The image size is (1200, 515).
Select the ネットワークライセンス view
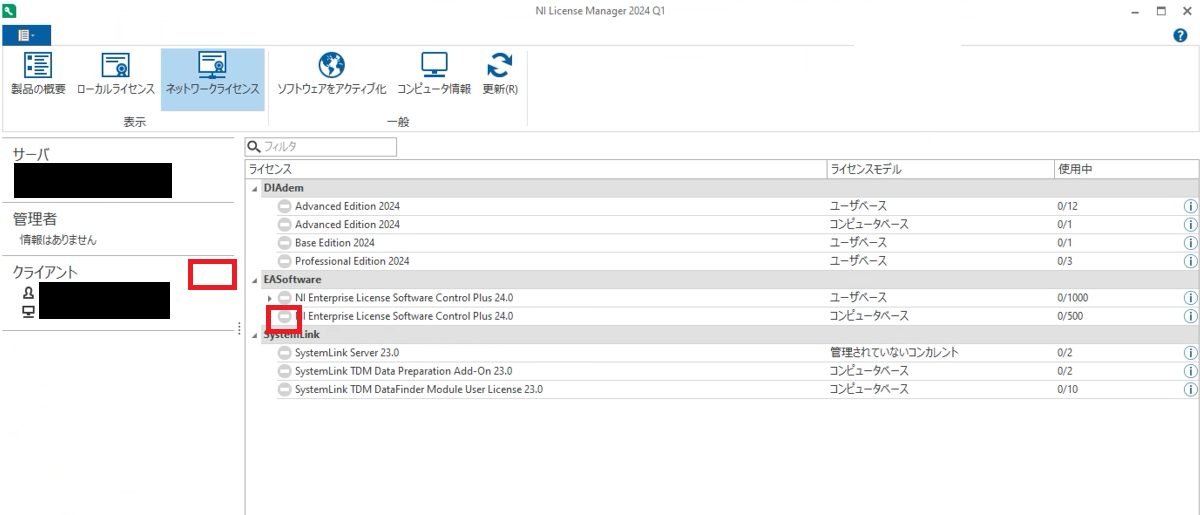coord(212,74)
